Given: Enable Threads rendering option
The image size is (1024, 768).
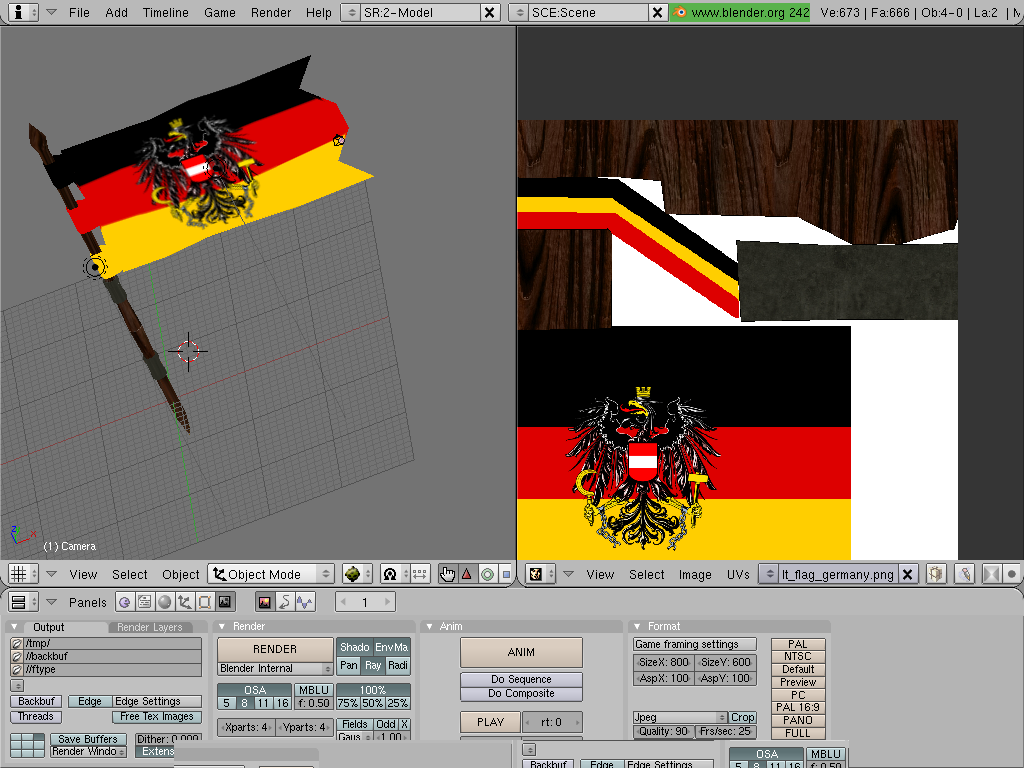Looking at the screenshot, I should tap(36, 716).
